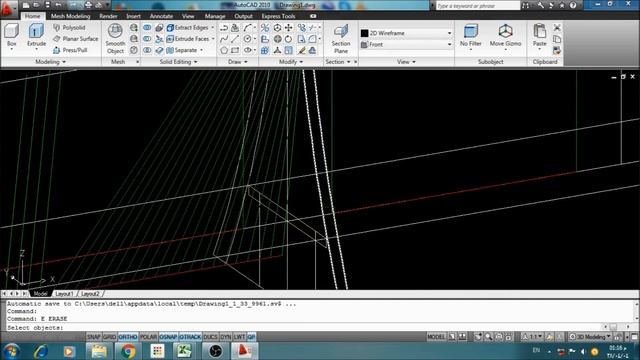Click the Move tool in Modify panel
This screenshot has width=640, height=360.
[289, 28]
